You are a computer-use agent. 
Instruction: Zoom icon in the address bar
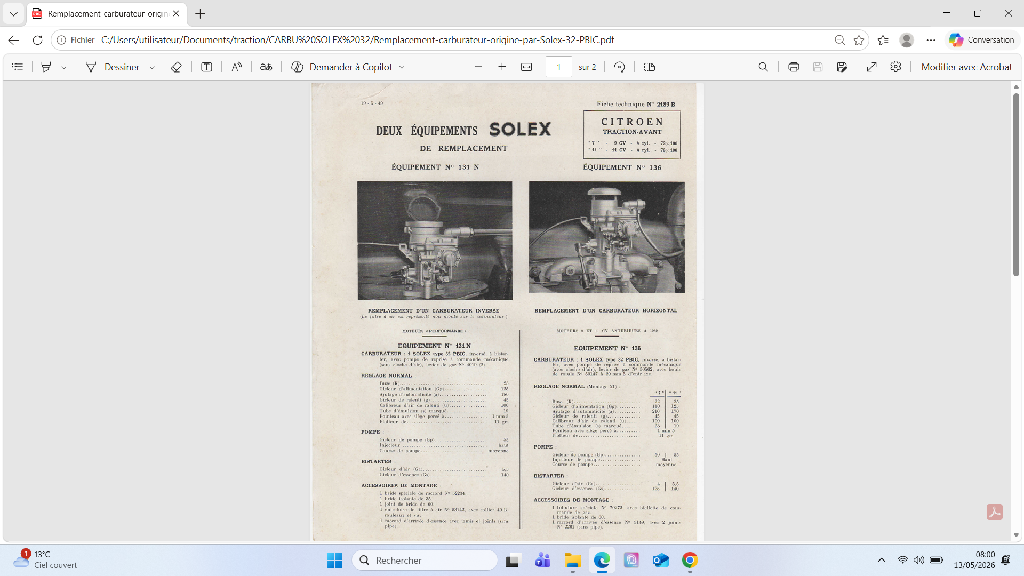[840, 40]
